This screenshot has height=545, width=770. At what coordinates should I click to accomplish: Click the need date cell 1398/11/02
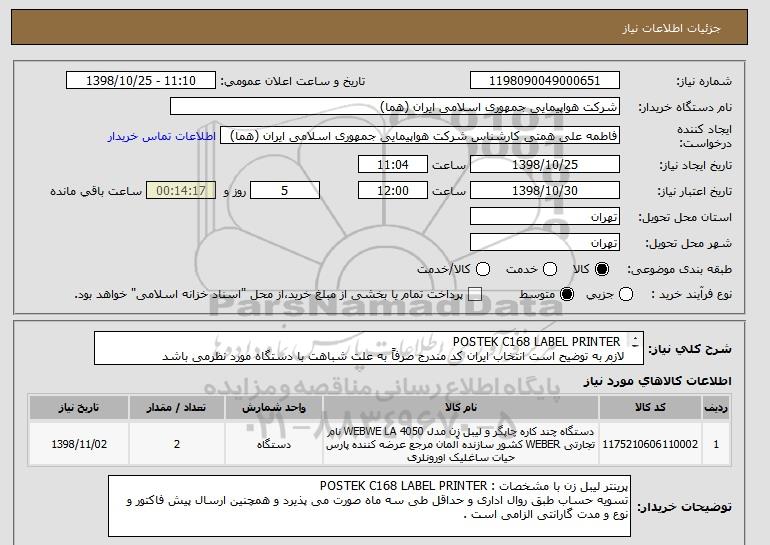tap(79, 444)
